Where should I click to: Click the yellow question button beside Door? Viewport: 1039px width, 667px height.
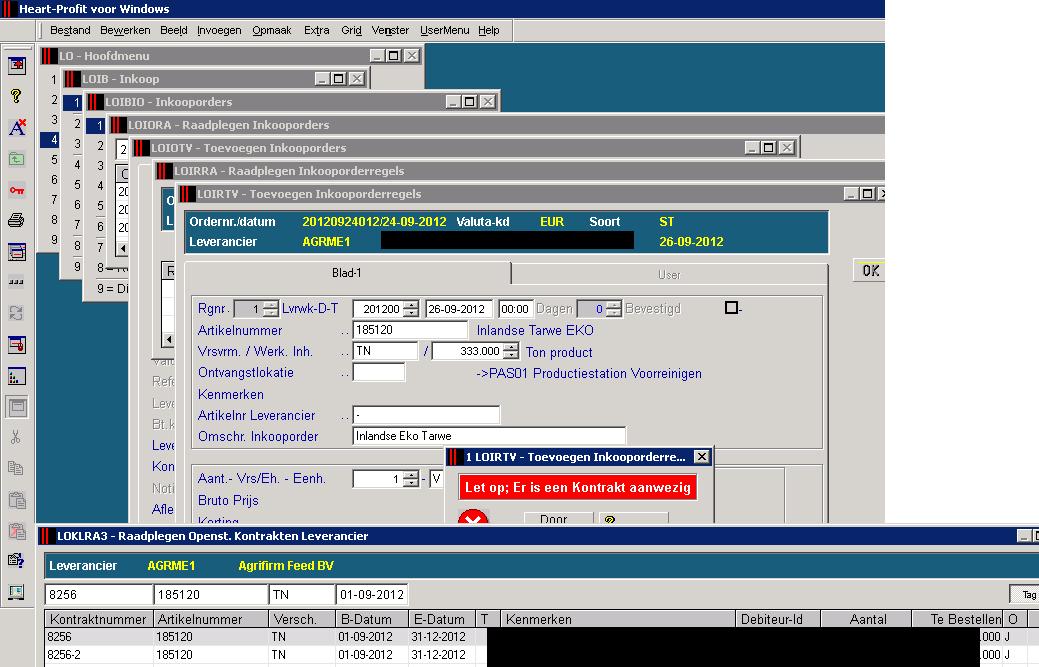tap(633, 519)
